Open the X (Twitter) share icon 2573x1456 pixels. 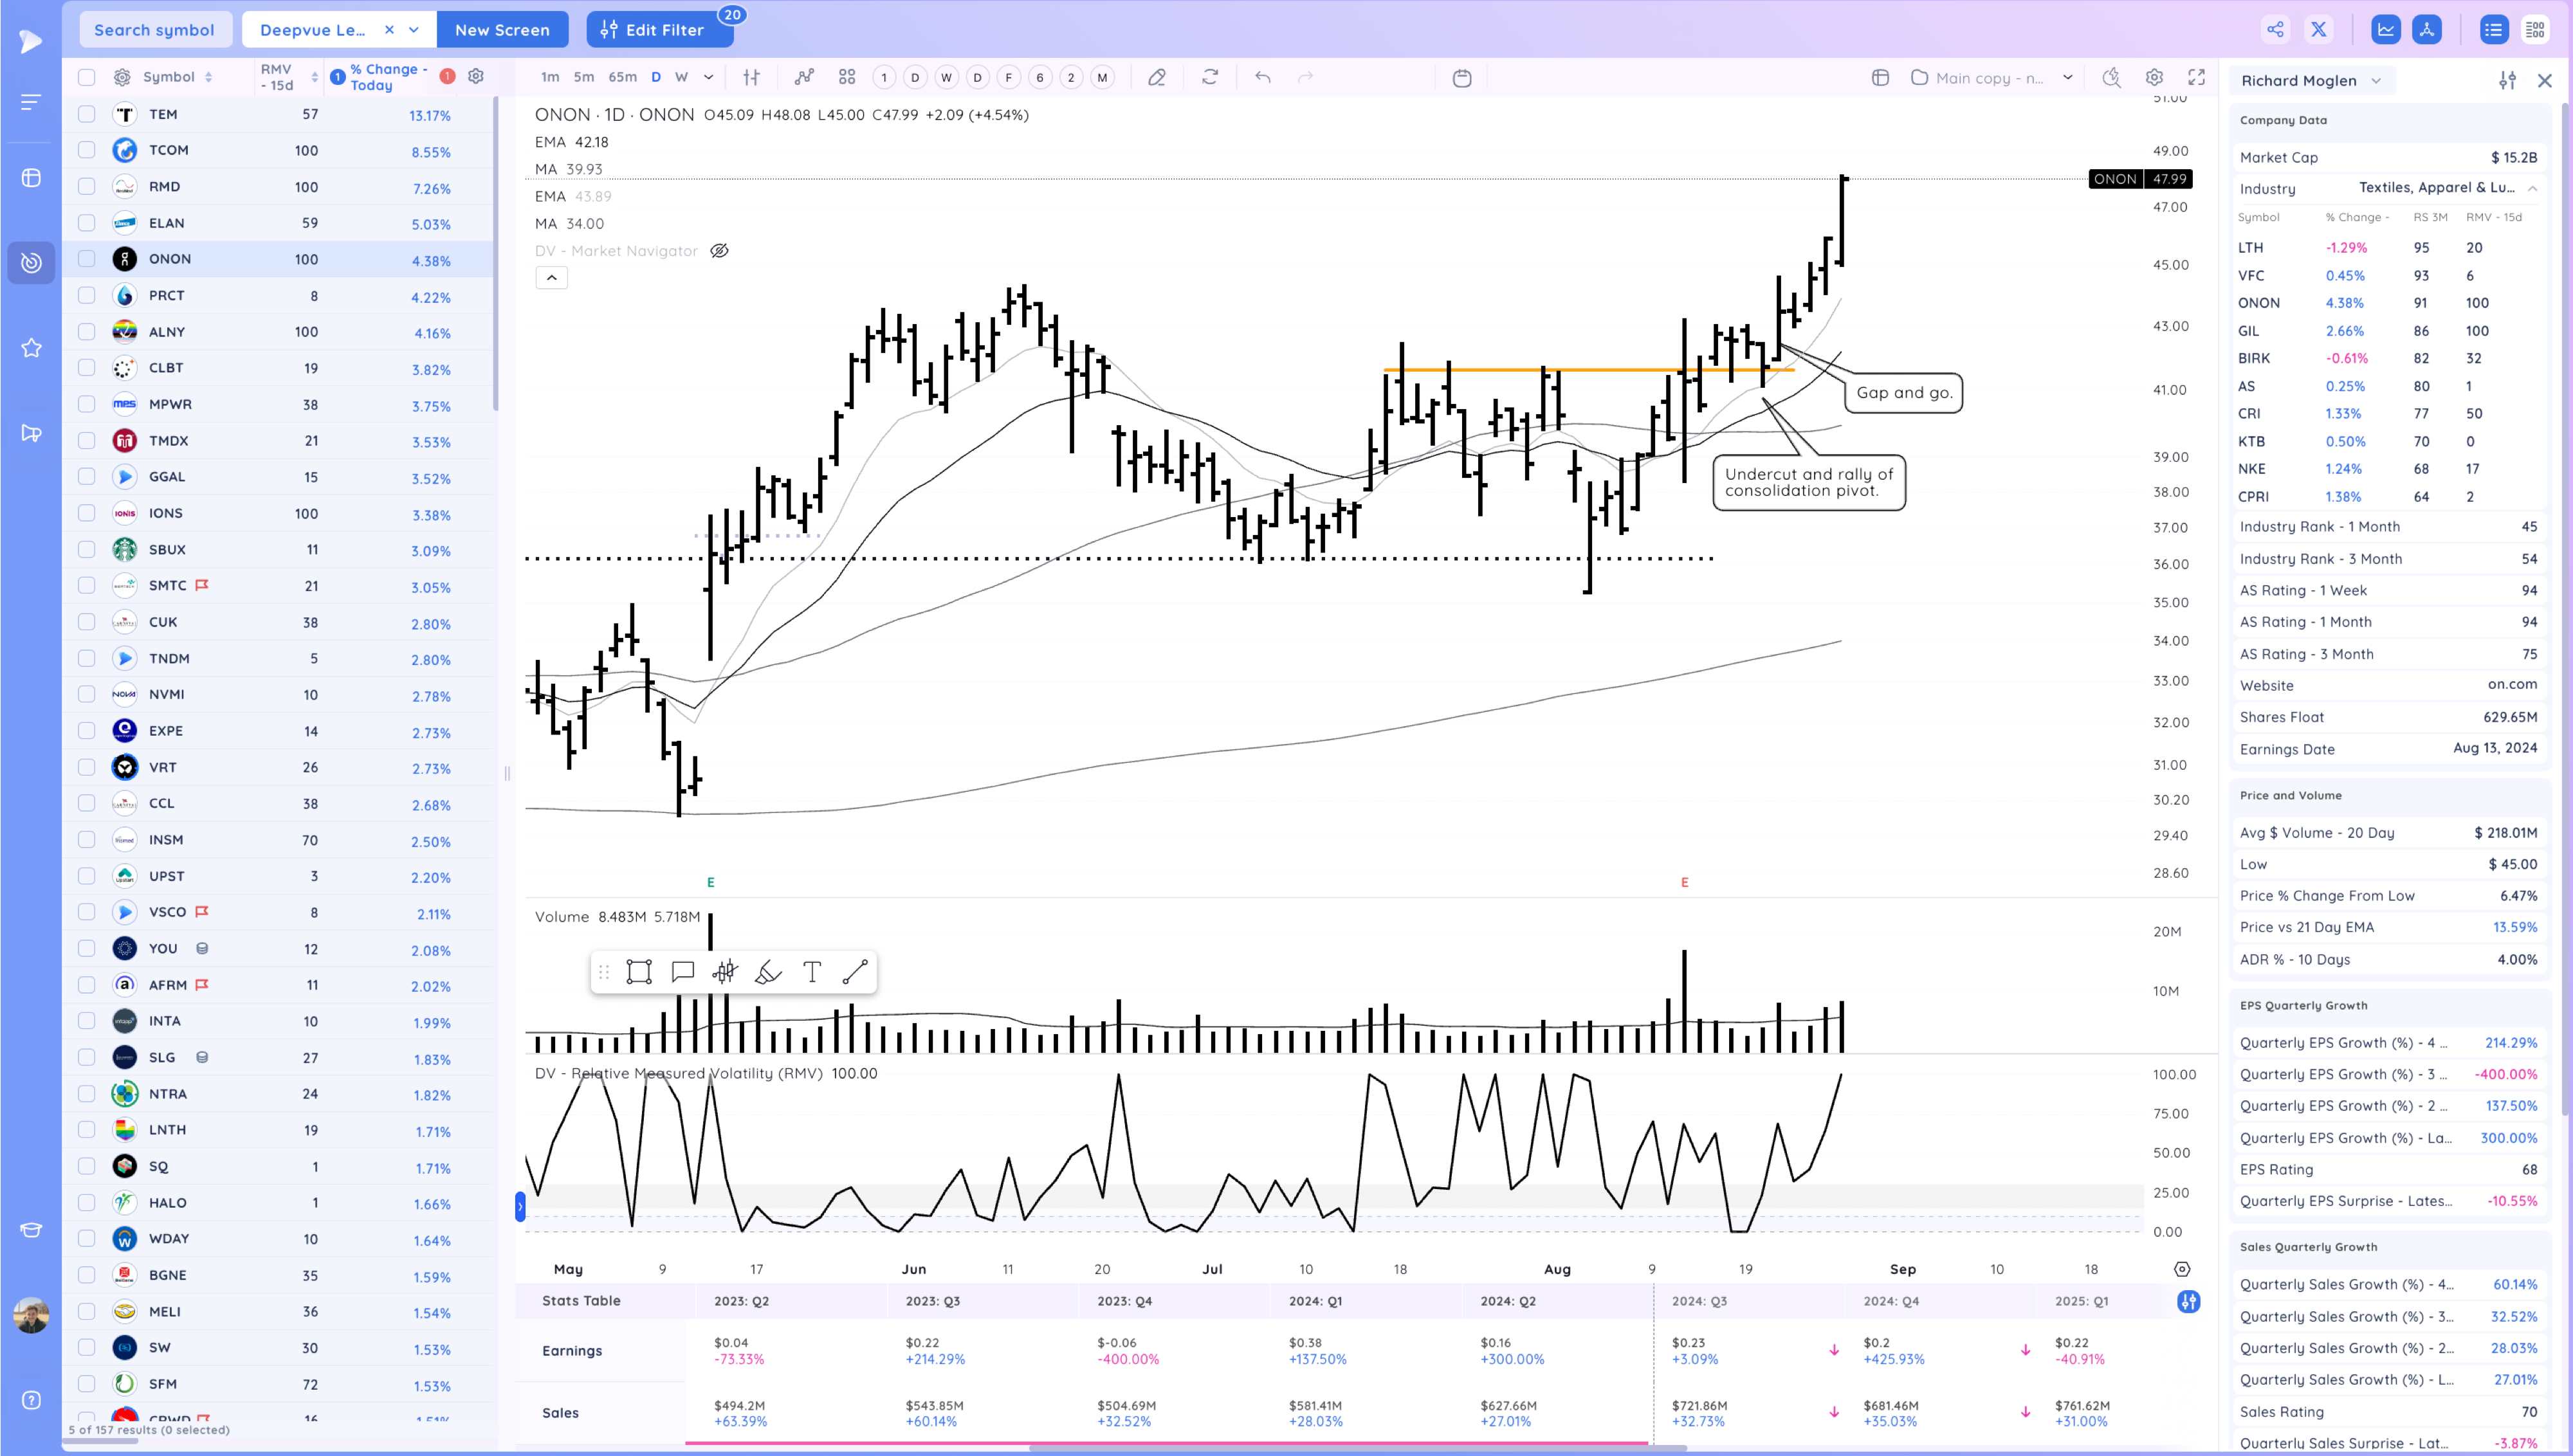2318,29
